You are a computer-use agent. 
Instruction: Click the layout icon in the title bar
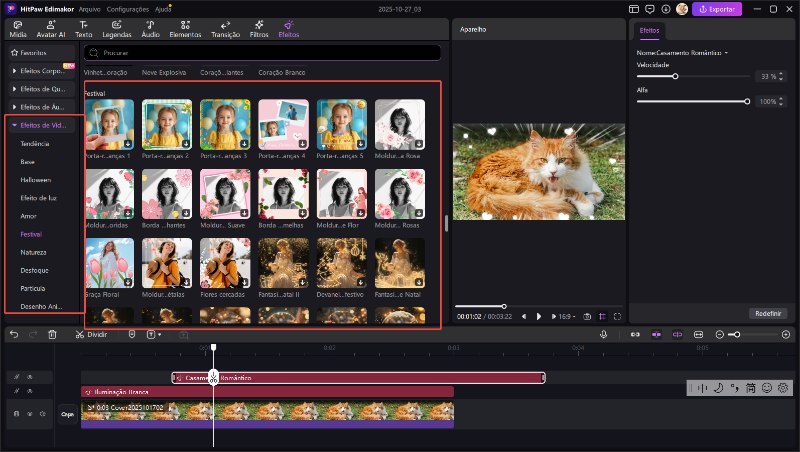[x=634, y=9]
